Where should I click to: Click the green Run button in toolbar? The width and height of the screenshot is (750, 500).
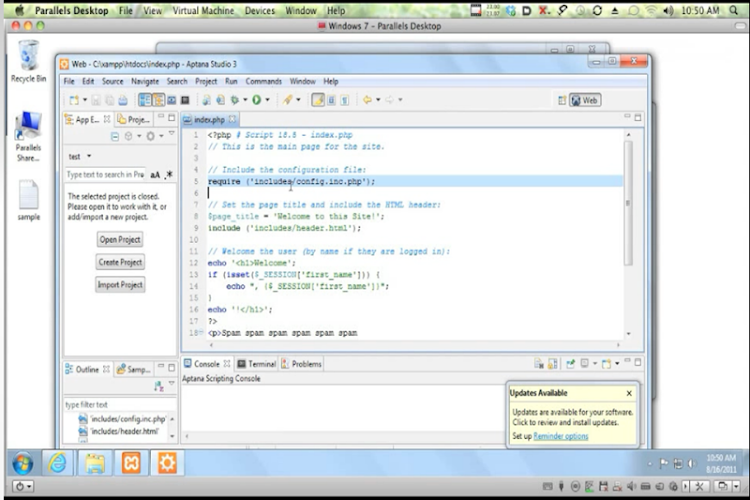tap(255, 100)
